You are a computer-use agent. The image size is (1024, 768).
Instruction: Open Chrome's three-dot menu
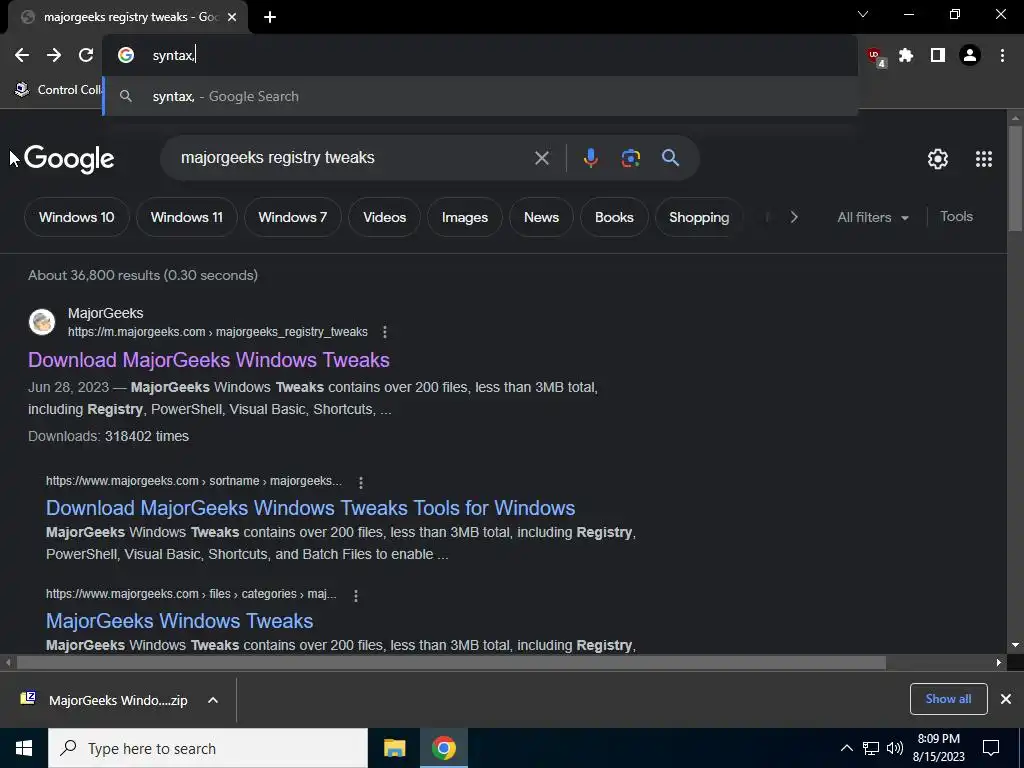(1002, 56)
